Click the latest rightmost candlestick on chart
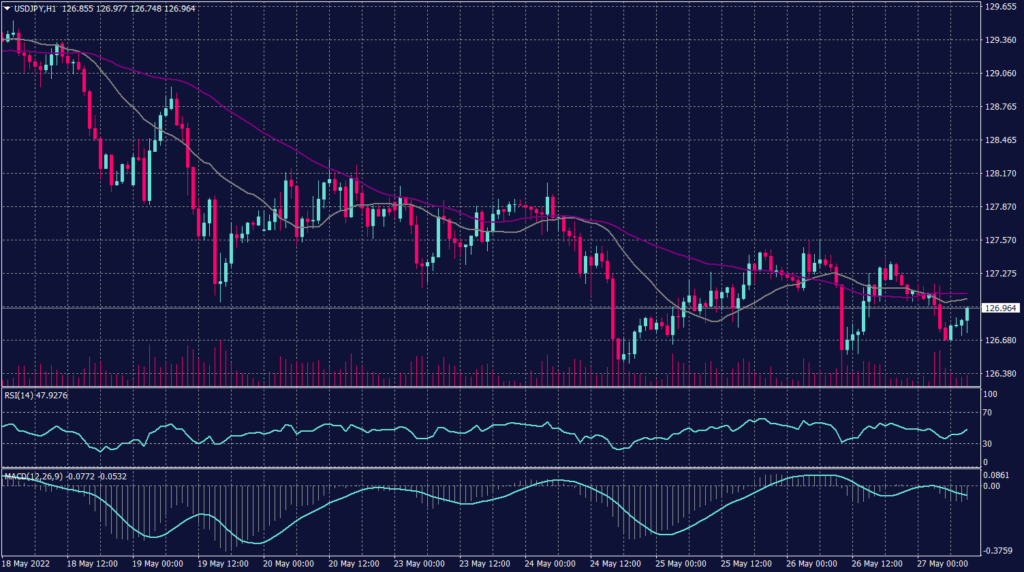The width and height of the screenshot is (1024, 572). tap(967, 316)
